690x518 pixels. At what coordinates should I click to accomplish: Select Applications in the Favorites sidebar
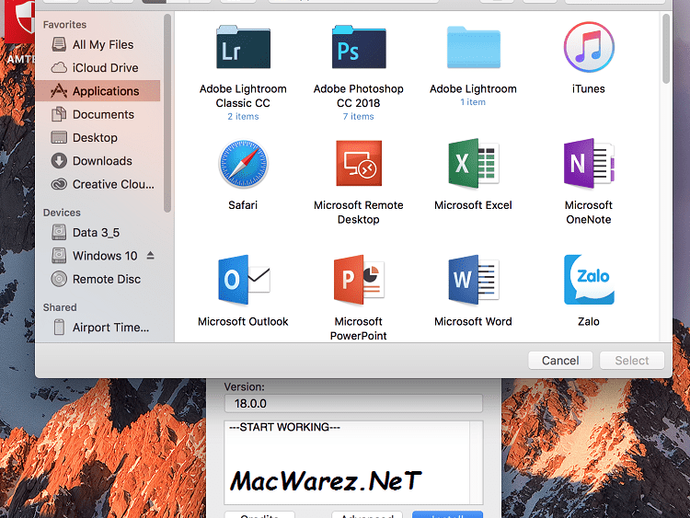pos(97,91)
